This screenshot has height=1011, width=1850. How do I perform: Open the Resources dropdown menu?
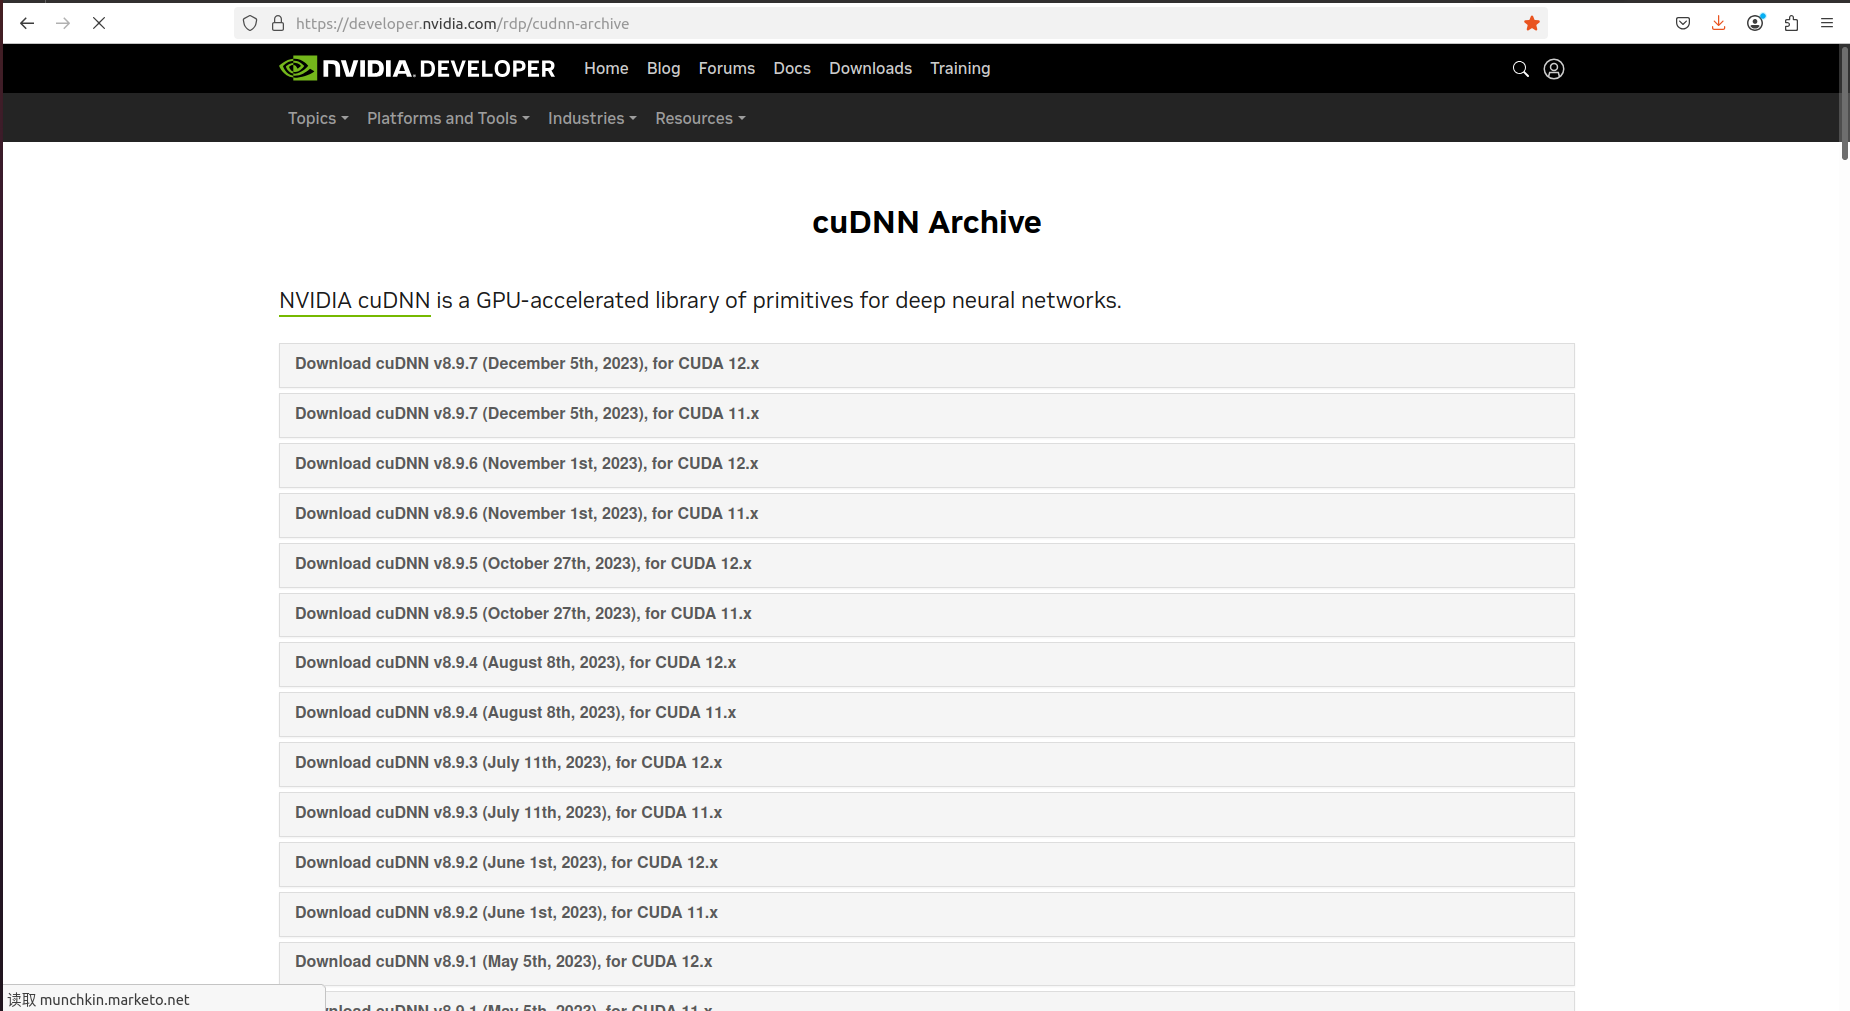[x=700, y=118]
